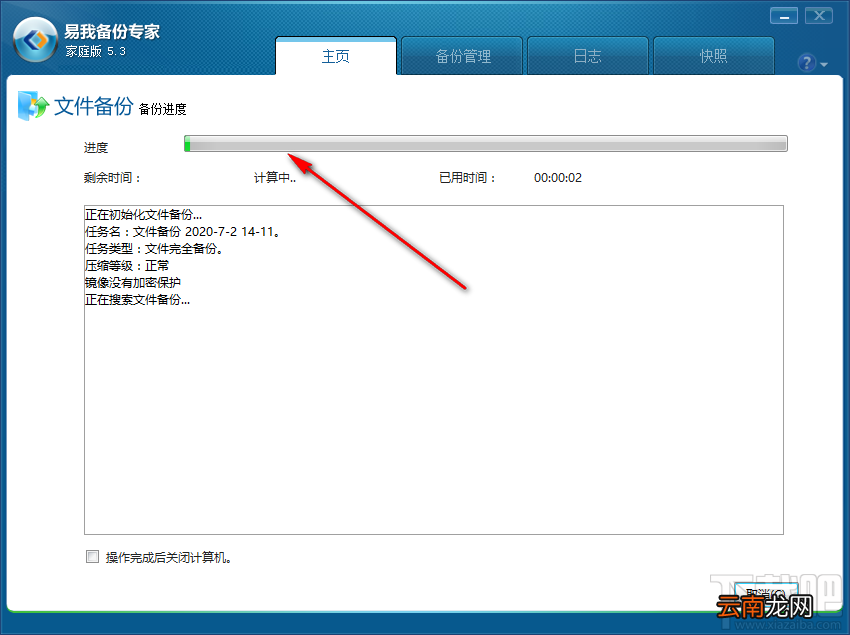Click the backup progress bar
Viewport: 850px width, 635px height.
coord(486,144)
